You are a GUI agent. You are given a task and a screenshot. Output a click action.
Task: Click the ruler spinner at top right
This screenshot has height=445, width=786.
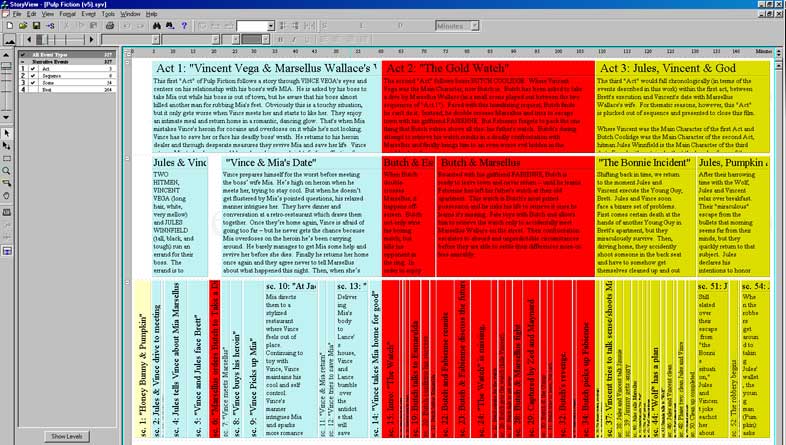(x=778, y=52)
